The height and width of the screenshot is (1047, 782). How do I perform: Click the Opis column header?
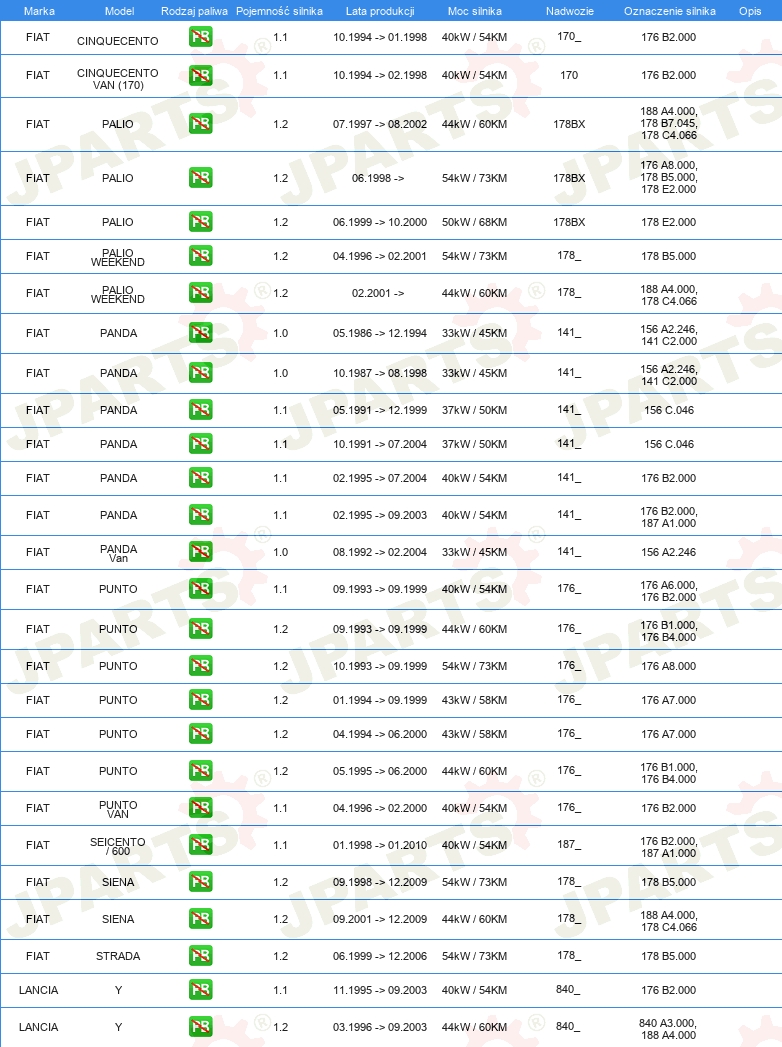pos(750,11)
